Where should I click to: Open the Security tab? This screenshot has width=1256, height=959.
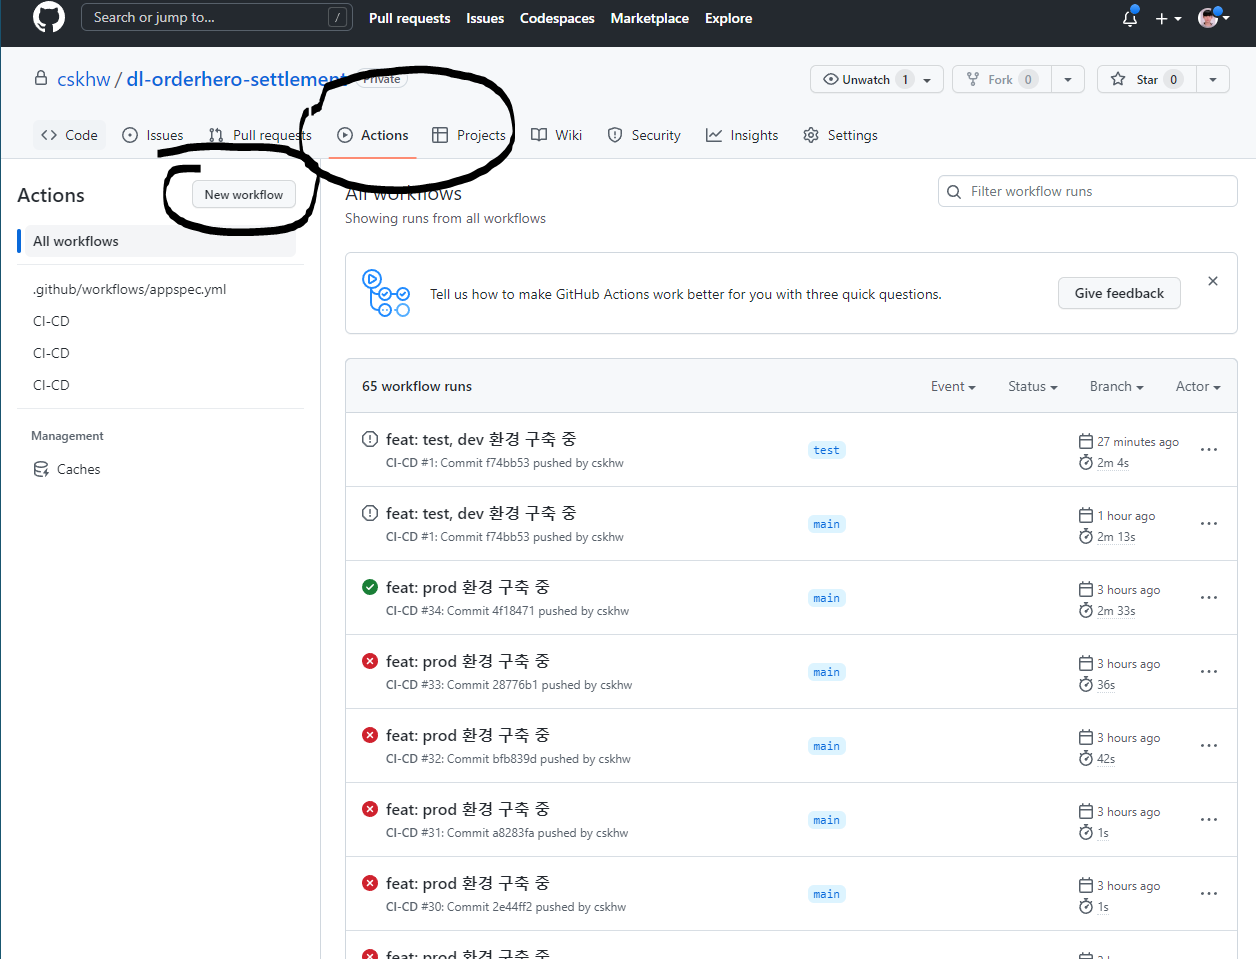coord(644,135)
